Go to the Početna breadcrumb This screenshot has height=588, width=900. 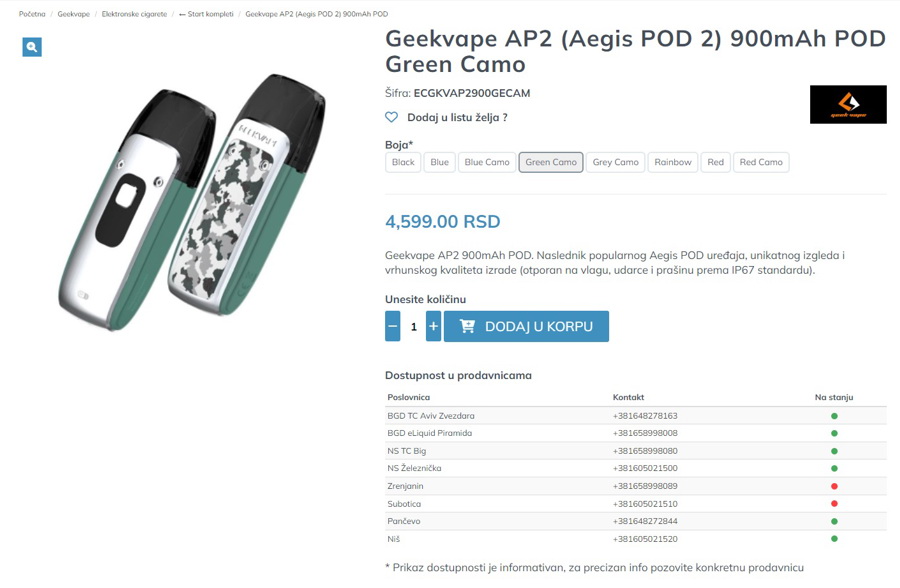pos(32,14)
